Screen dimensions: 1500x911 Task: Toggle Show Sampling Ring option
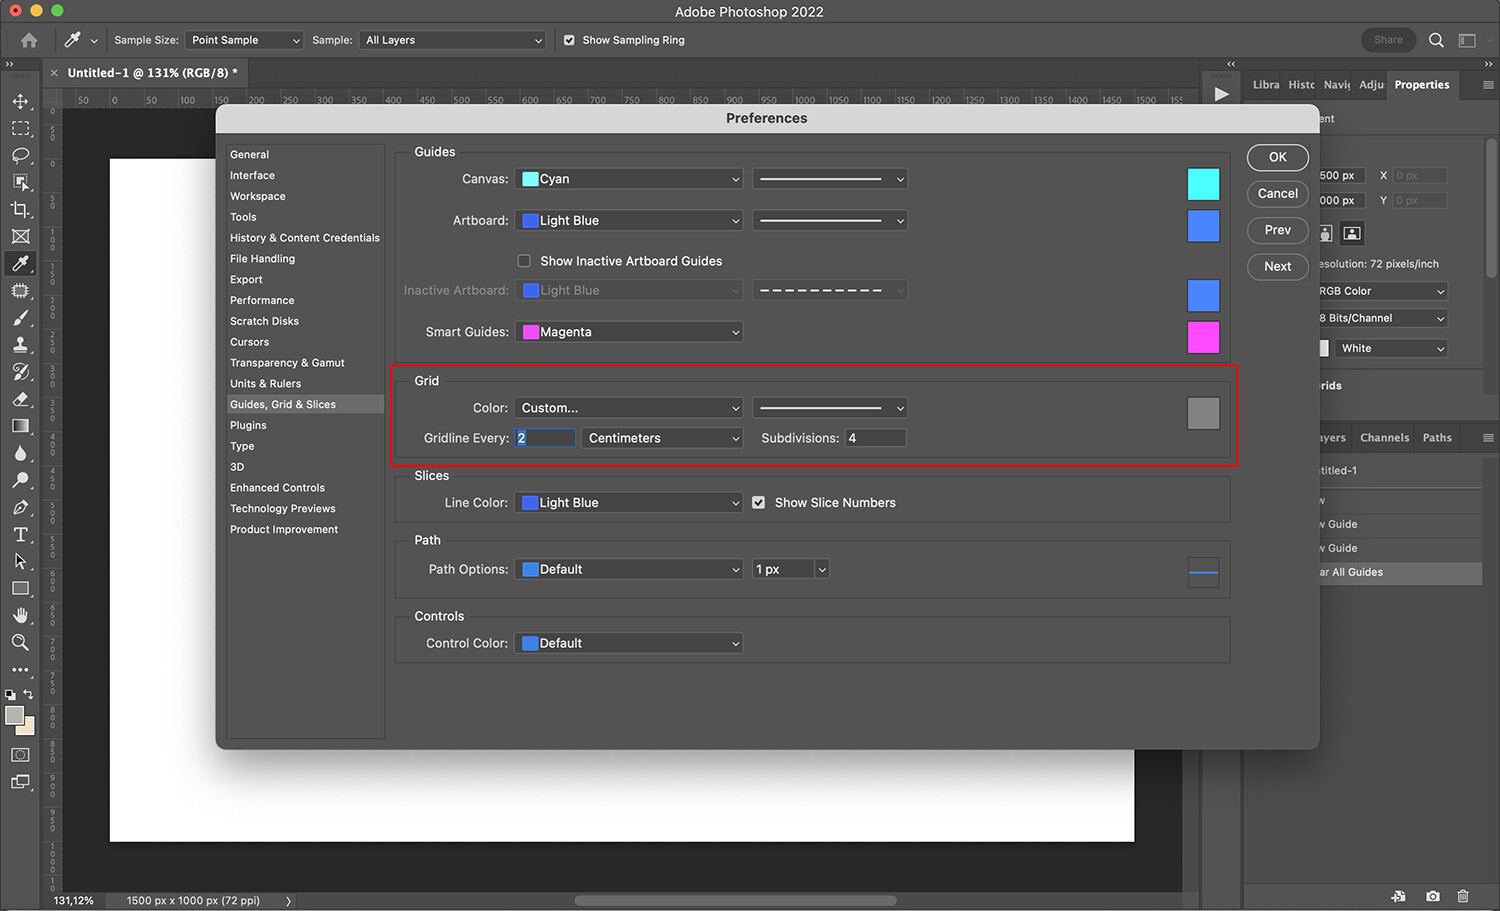coord(569,40)
